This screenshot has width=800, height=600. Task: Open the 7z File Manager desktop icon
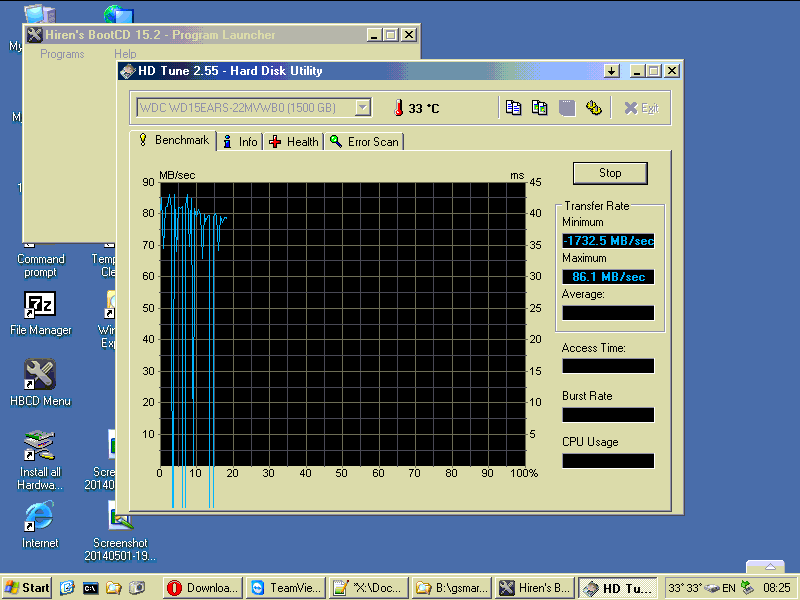click(40, 313)
